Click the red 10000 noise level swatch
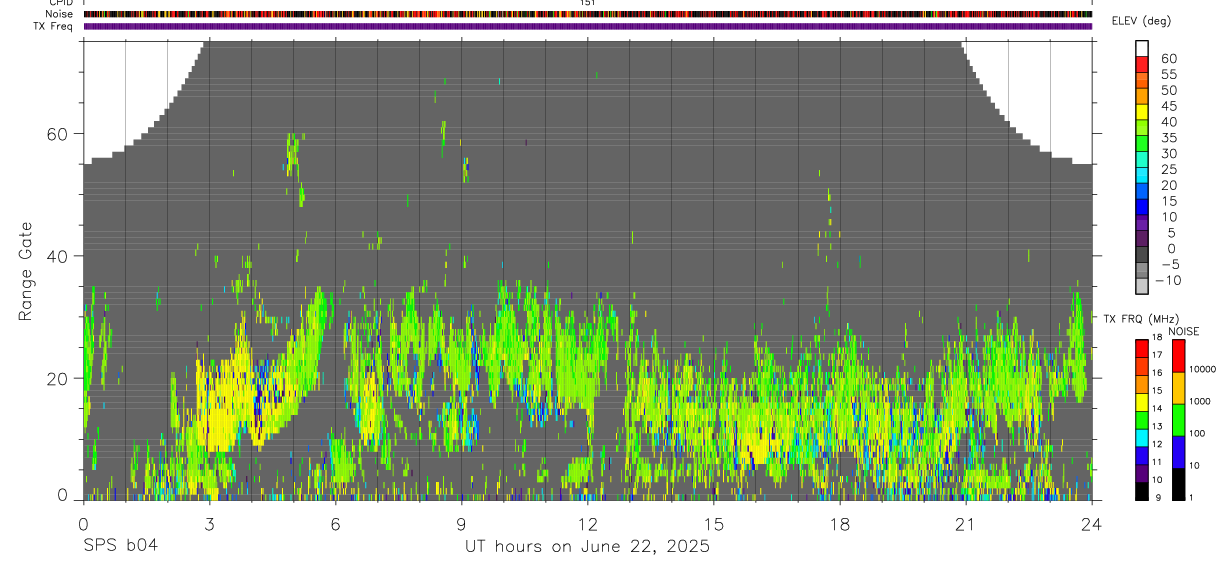Image resolution: width=1228 pixels, height=567 pixels. 1180,356
